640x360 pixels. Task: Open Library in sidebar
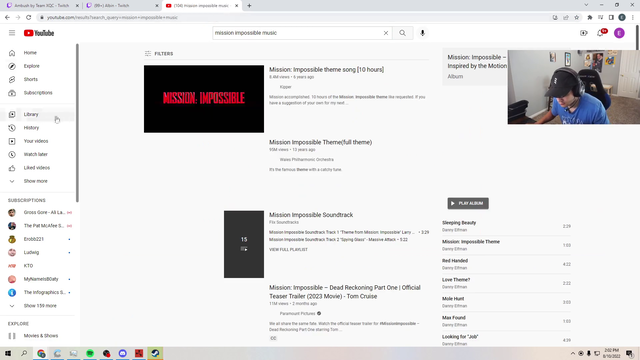click(x=38, y=114)
